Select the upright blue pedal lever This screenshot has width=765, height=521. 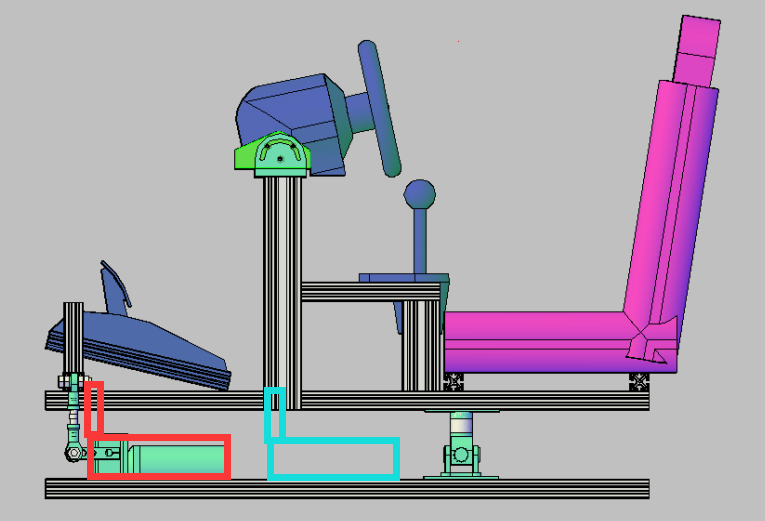coord(115,288)
